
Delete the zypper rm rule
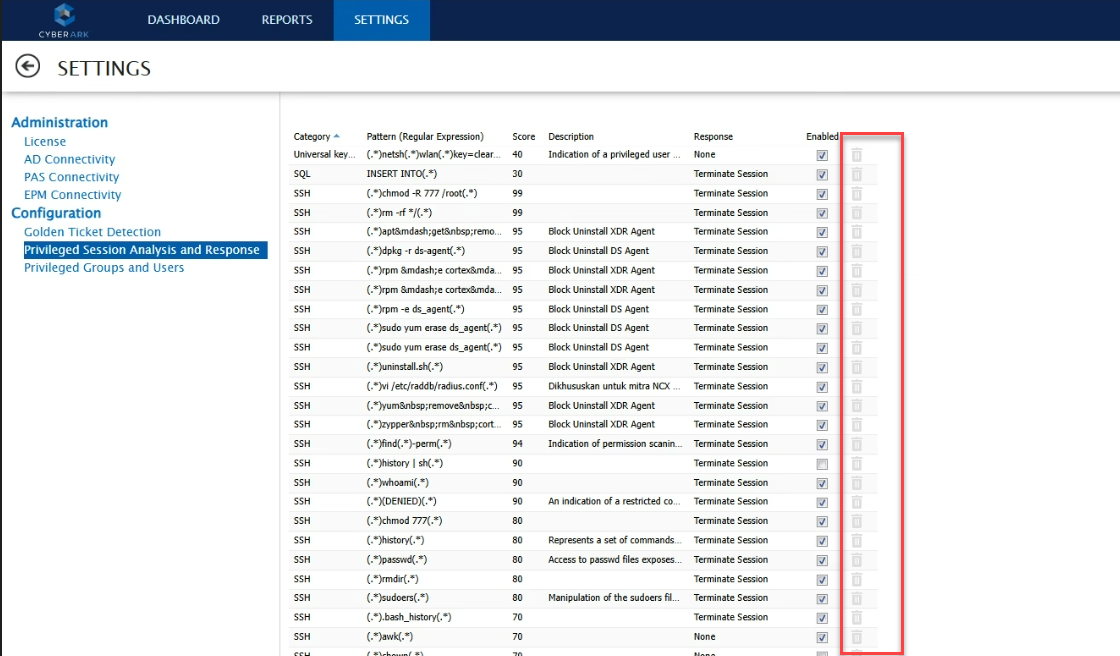click(x=856, y=424)
